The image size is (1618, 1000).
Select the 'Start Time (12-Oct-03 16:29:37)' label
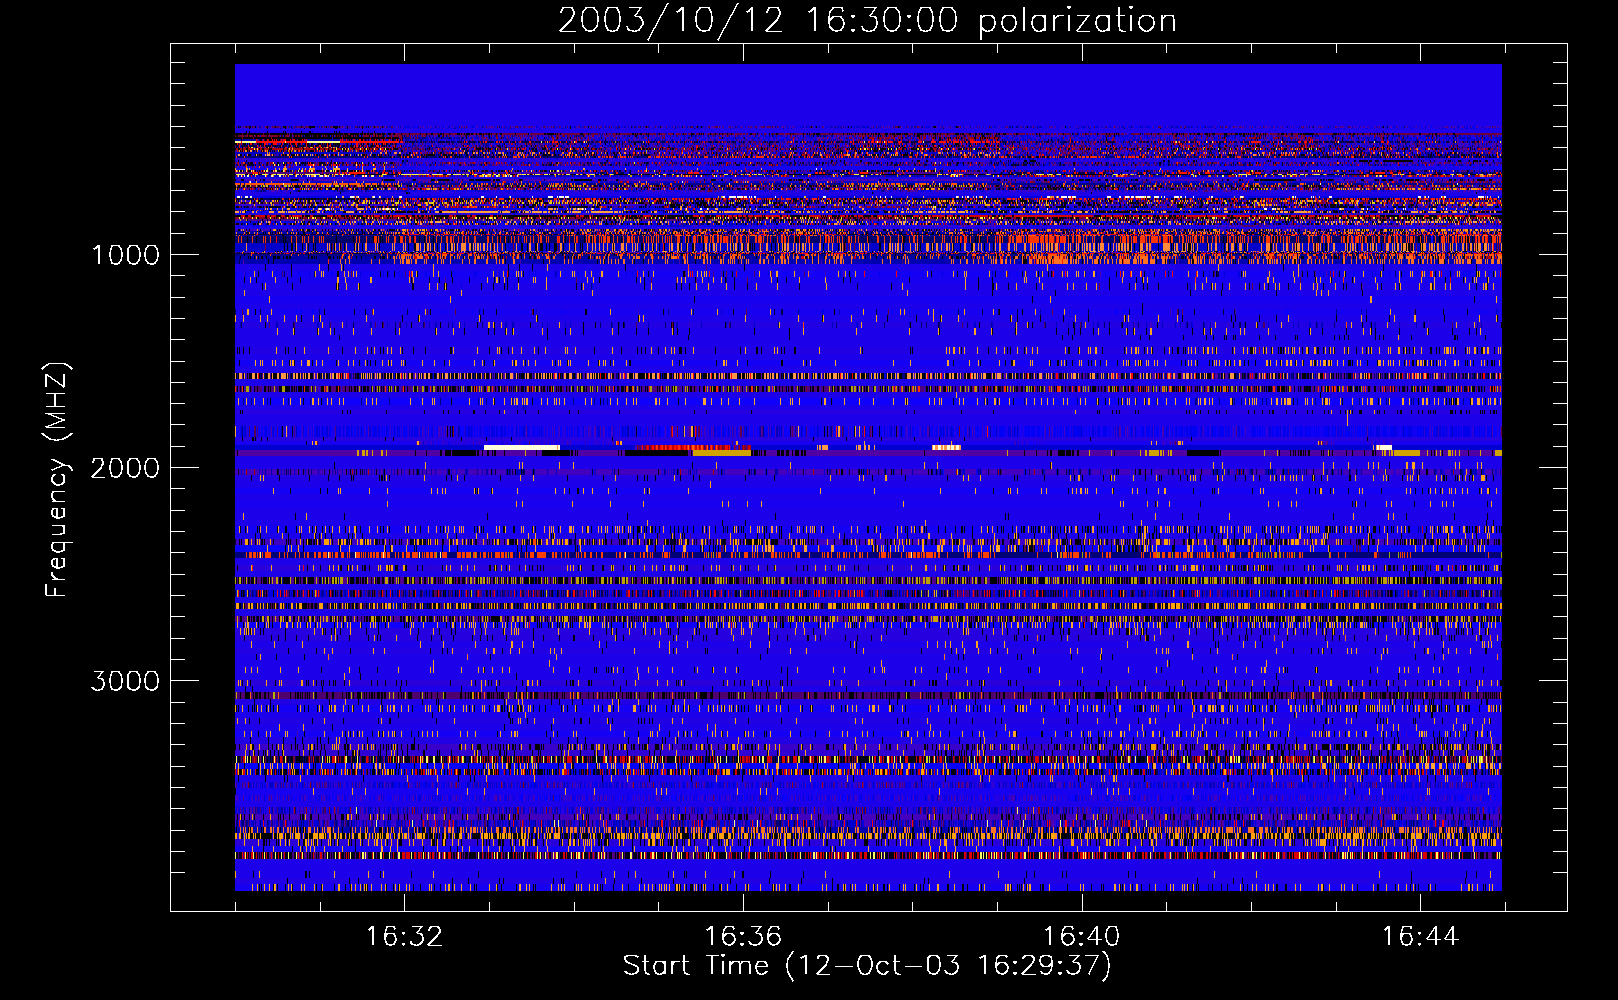[867, 966]
